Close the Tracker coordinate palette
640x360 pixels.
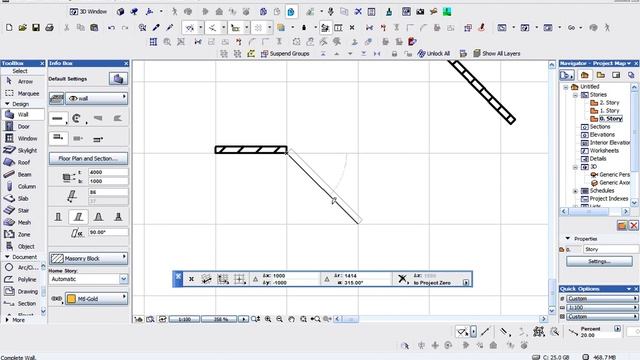(x=178, y=276)
